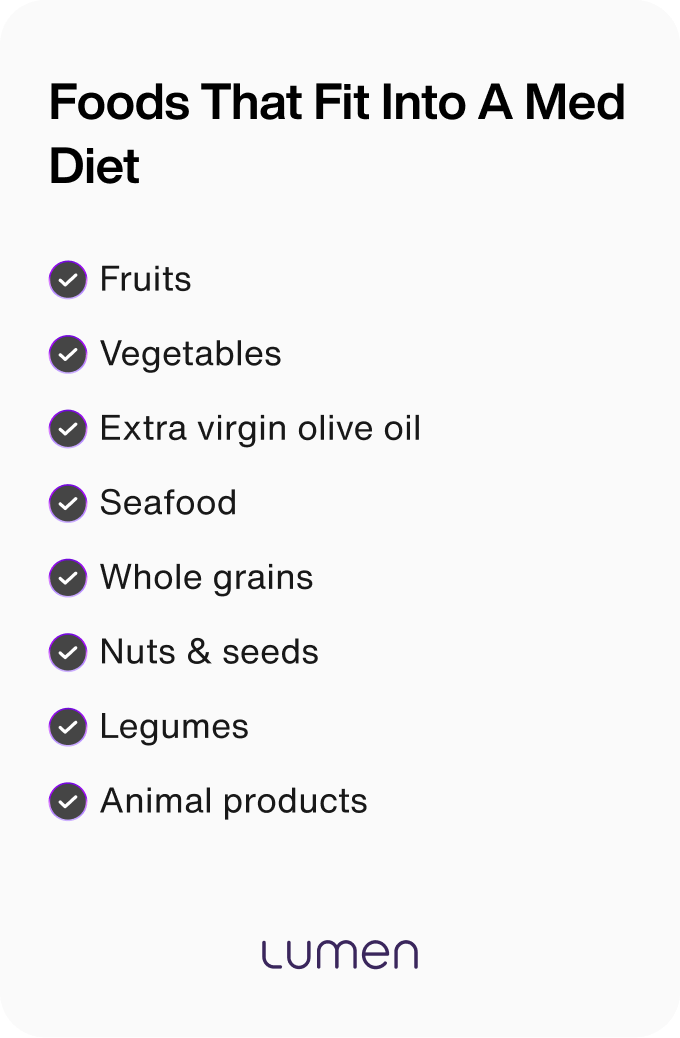This screenshot has width=680, height=1038.
Task: Click the Lumen logo at bottom
Action: (x=340, y=955)
